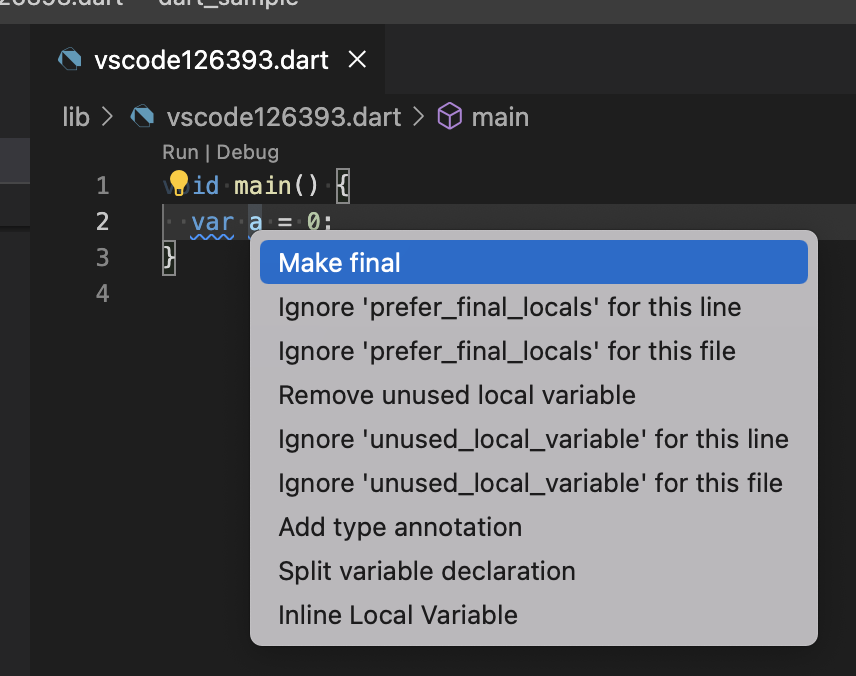Click the Dart icon in the breadcrumb bar
The height and width of the screenshot is (676, 856).
click(x=141, y=116)
